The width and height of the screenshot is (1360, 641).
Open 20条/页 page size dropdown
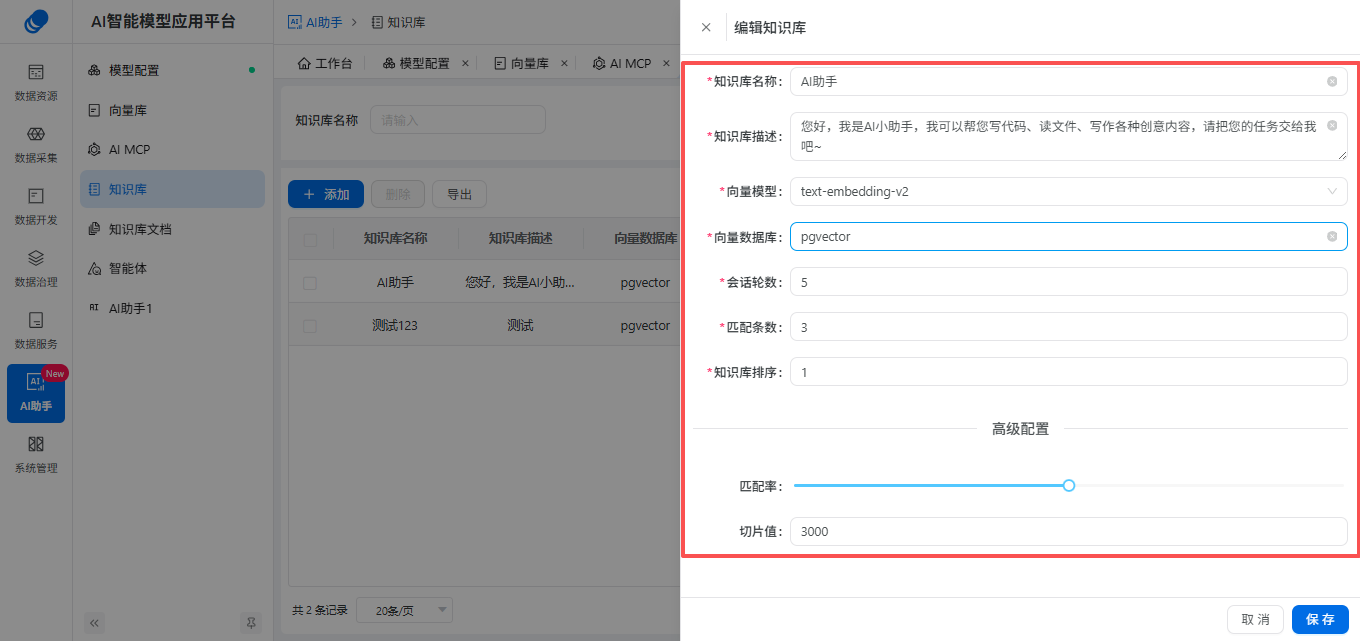(404, 610)
